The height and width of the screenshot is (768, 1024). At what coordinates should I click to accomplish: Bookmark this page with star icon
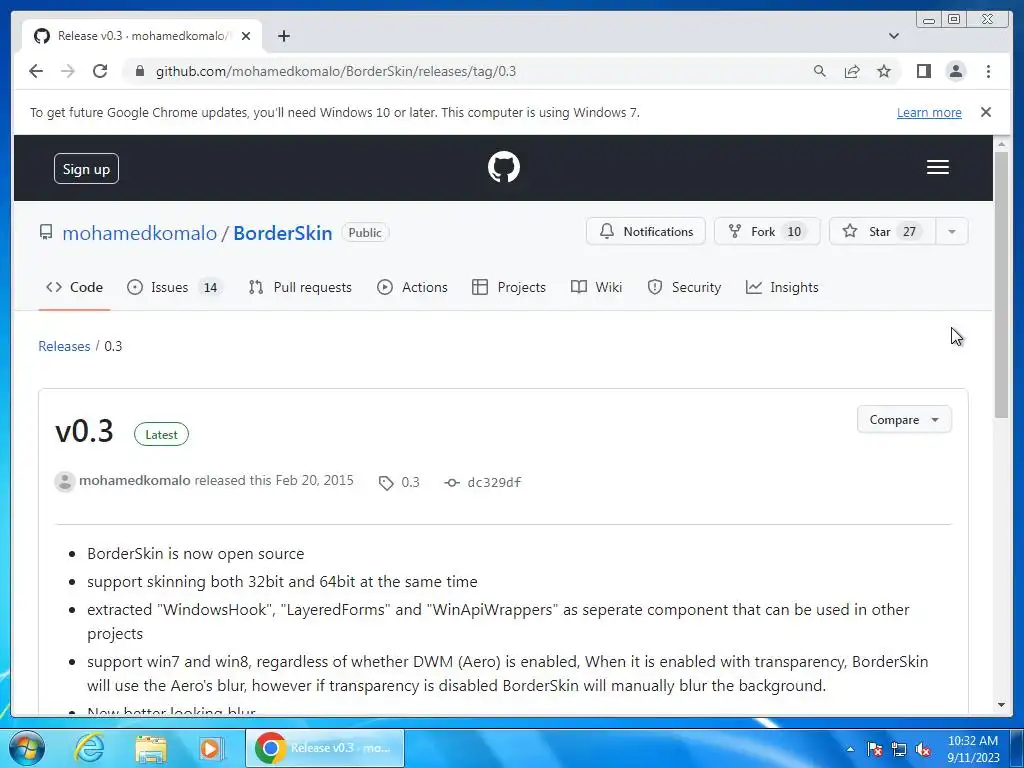(884, 71)
